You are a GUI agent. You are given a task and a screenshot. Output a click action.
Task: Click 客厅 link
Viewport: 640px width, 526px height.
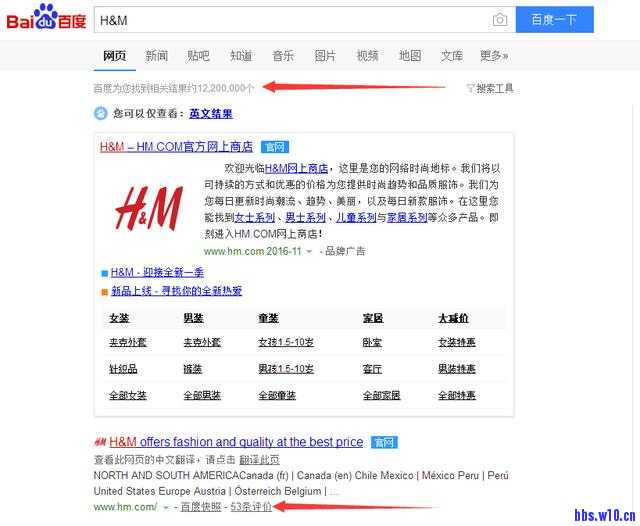click(372, 369)
